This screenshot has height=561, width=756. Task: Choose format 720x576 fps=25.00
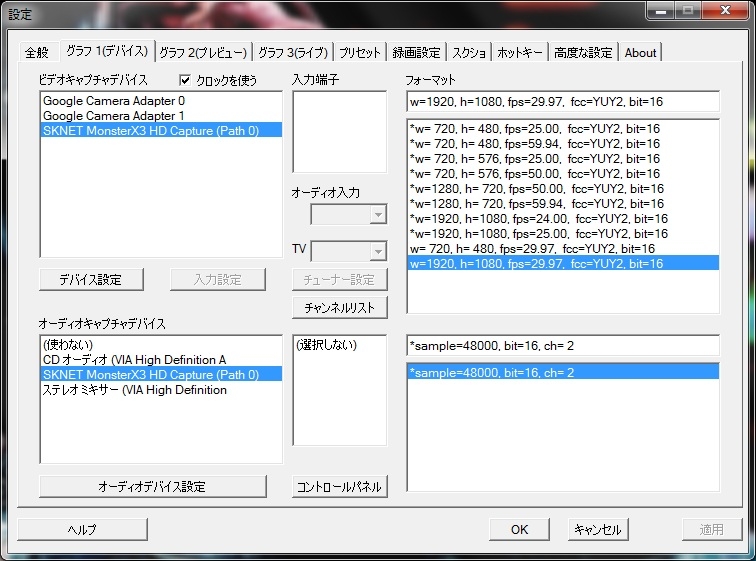coord(563,159)
